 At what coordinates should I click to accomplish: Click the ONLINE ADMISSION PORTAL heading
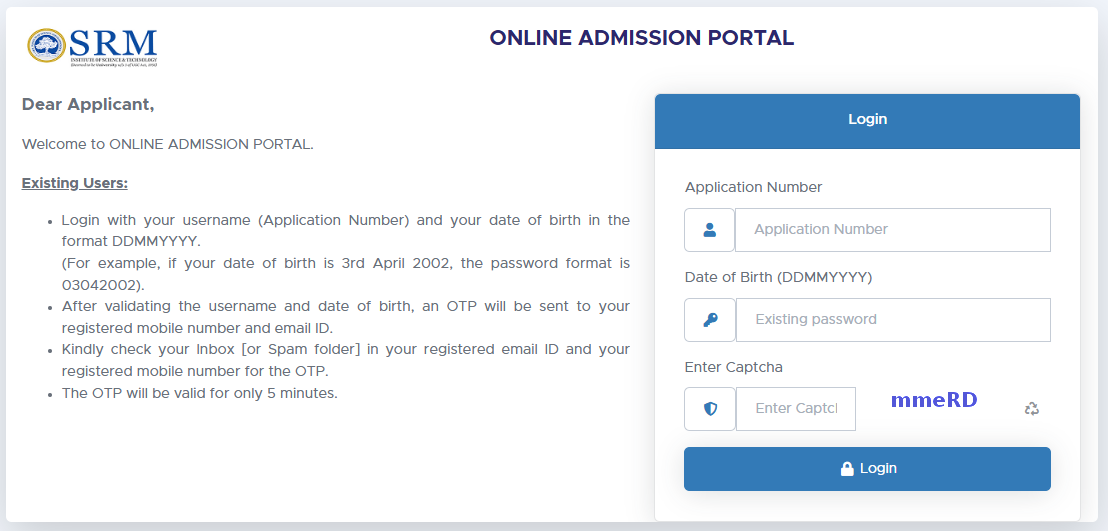(x=642, y=37)
